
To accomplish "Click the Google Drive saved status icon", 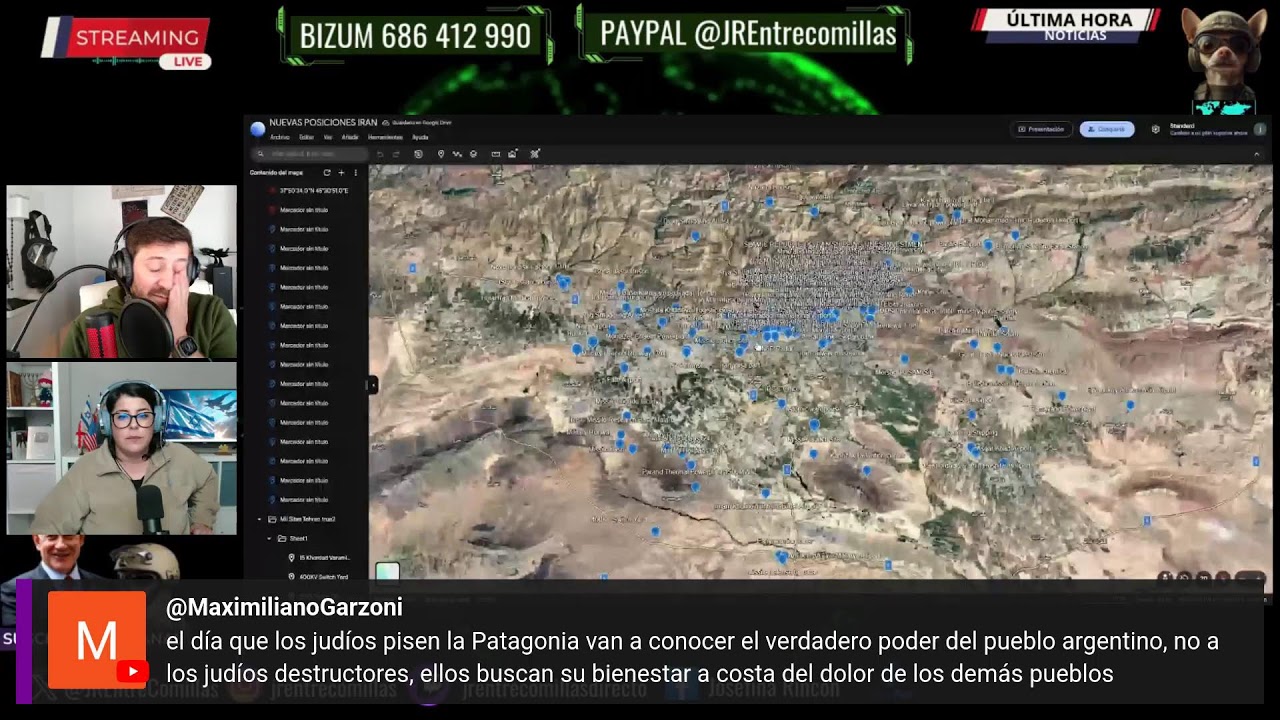I will tap(386, 122).
